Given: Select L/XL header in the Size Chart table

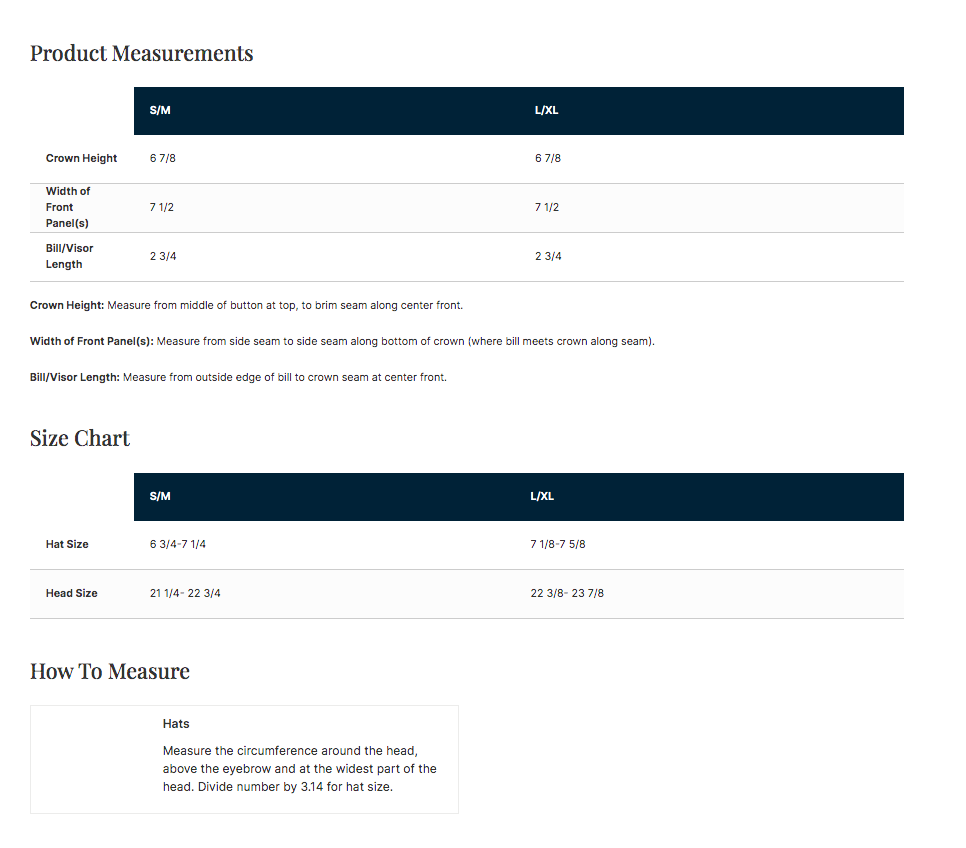Looking at the screenshot, I should 542,496.
